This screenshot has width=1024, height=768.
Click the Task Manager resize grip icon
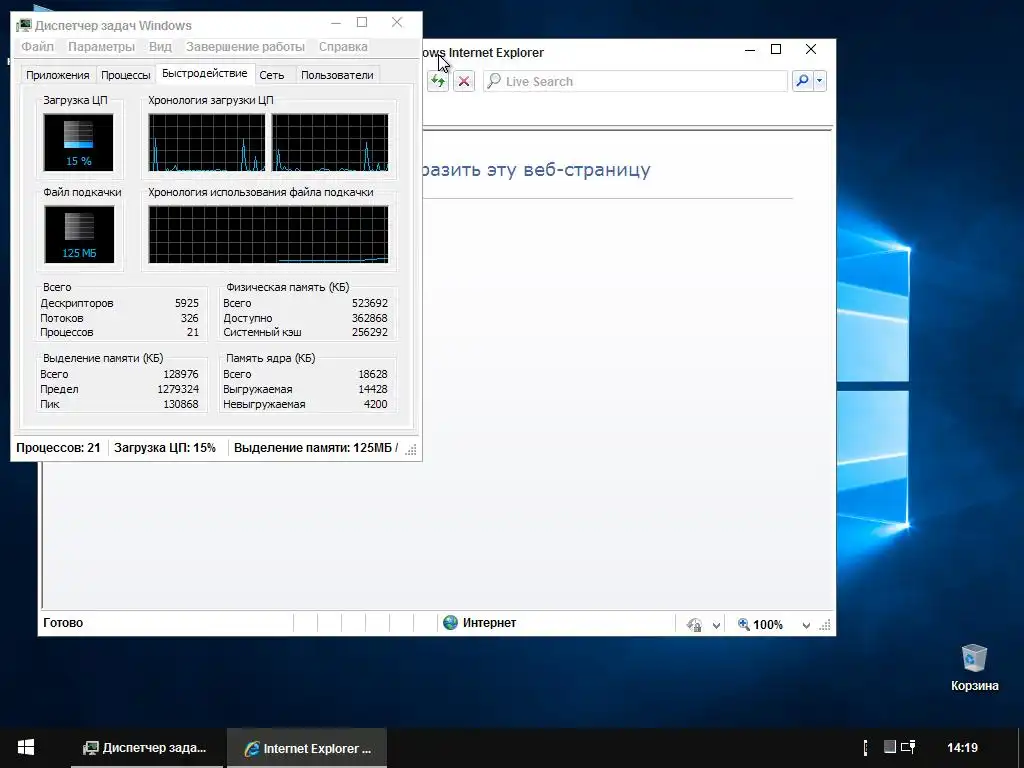coord(411,449)
